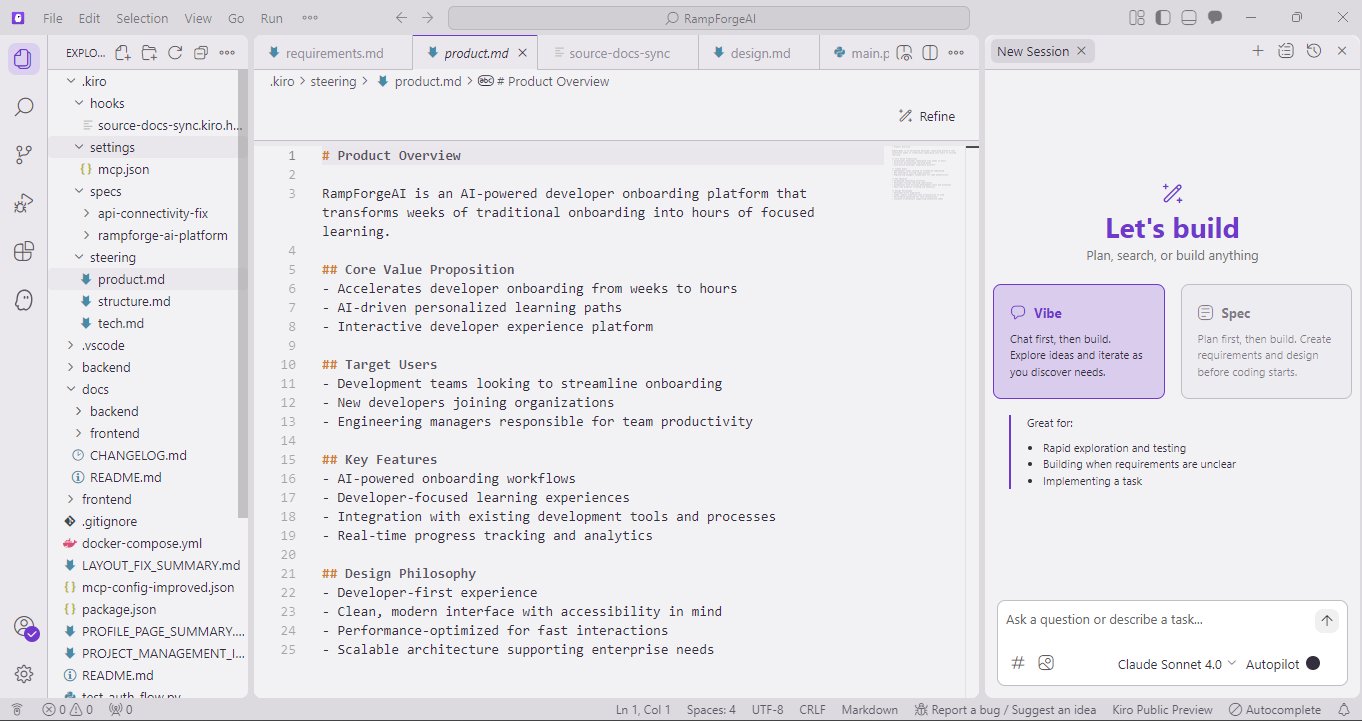Refresh the Explorer file tree
The height and width of the screenshot is (721, 1362).
point(175,53)
